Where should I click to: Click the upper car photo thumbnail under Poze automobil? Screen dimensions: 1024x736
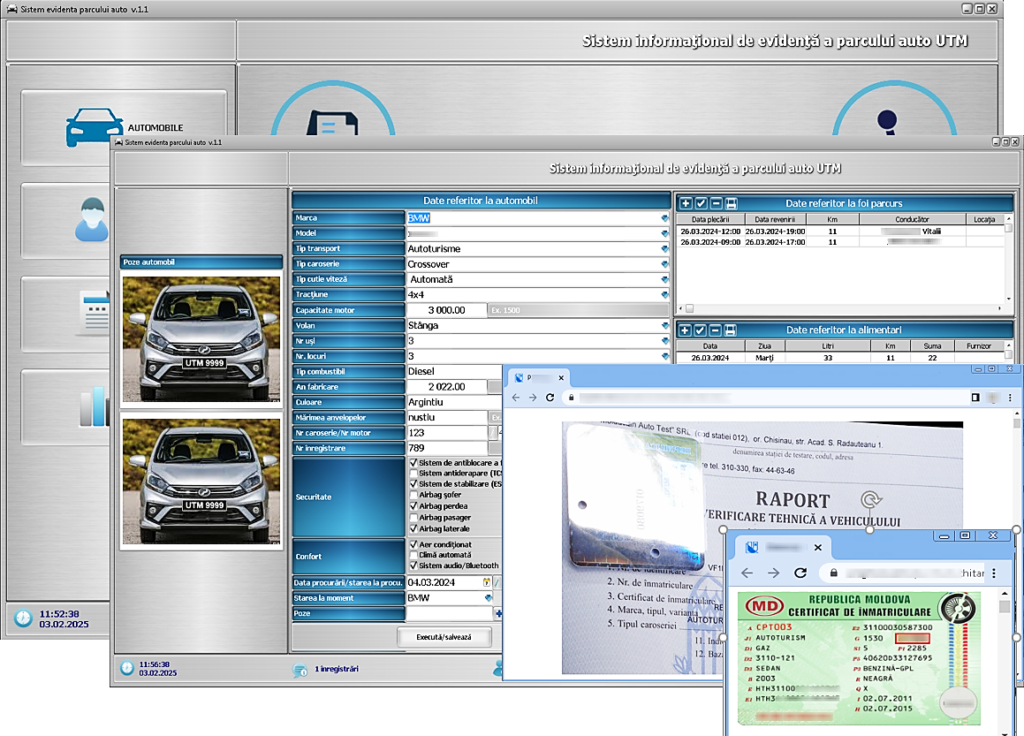point(201,339)
